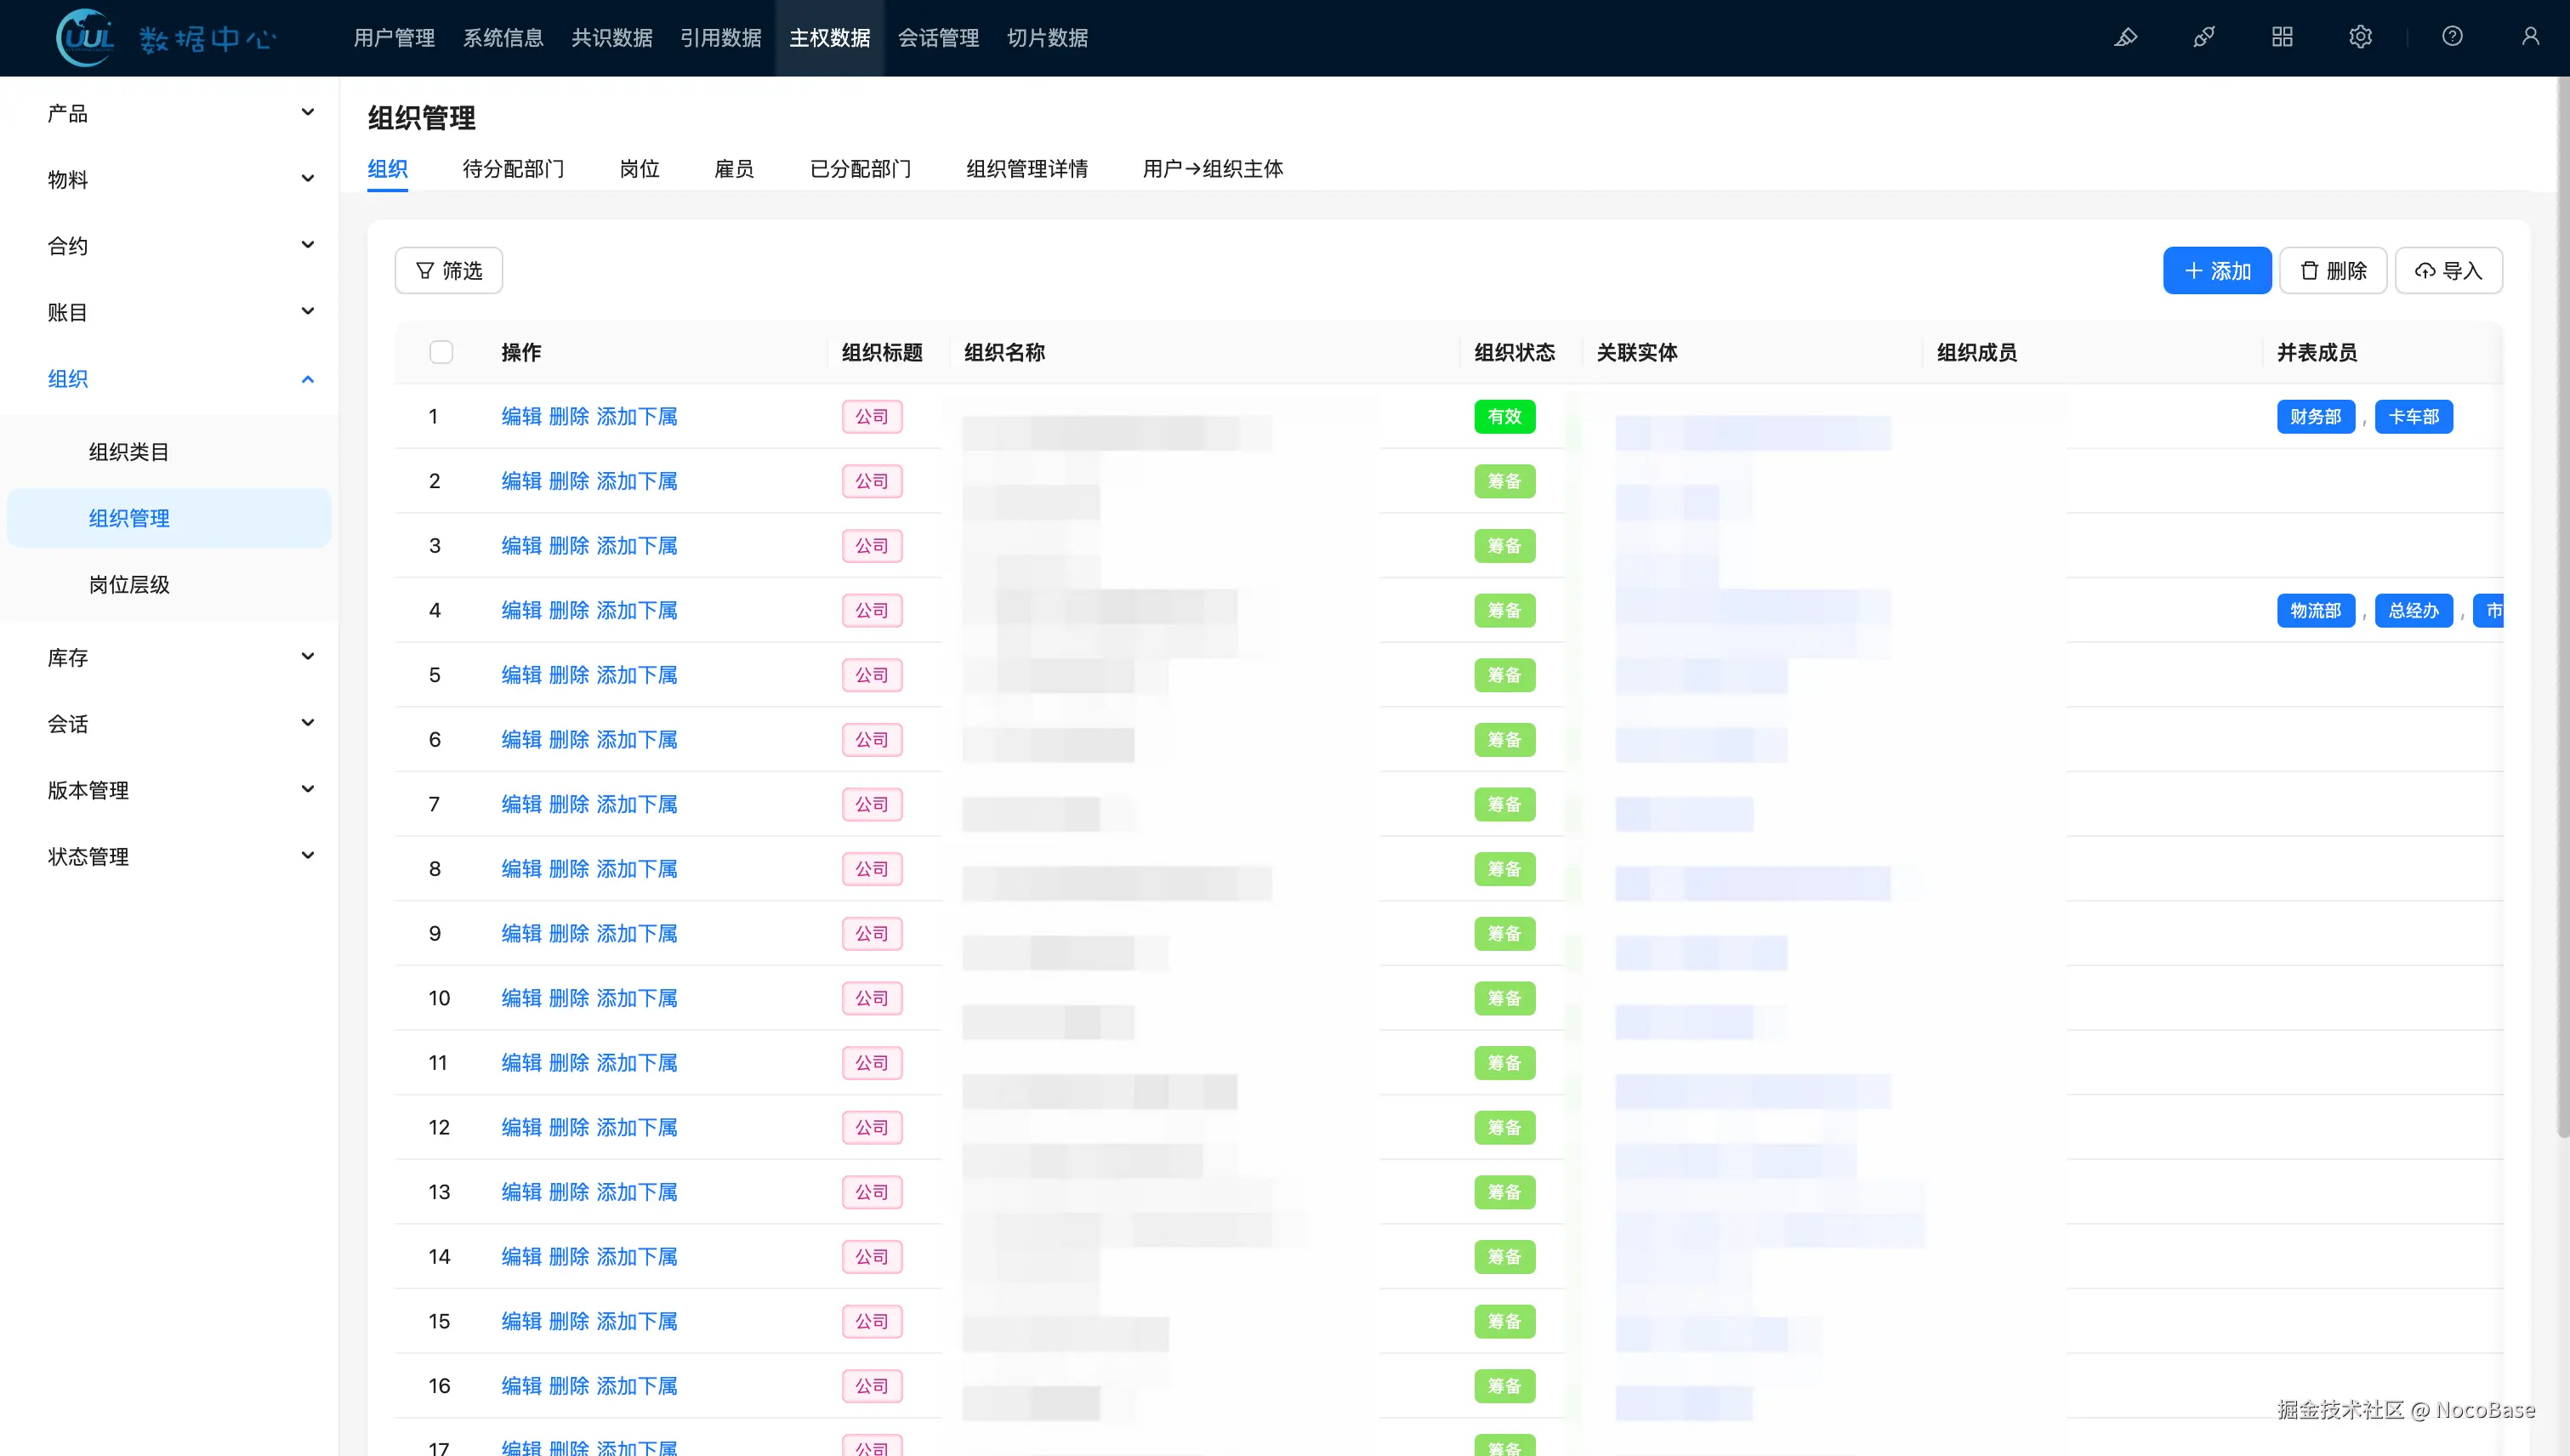2570x1456 pixels.
Task: Open 系统信息 in the top navigation
Action: click(x=503, y=38)
